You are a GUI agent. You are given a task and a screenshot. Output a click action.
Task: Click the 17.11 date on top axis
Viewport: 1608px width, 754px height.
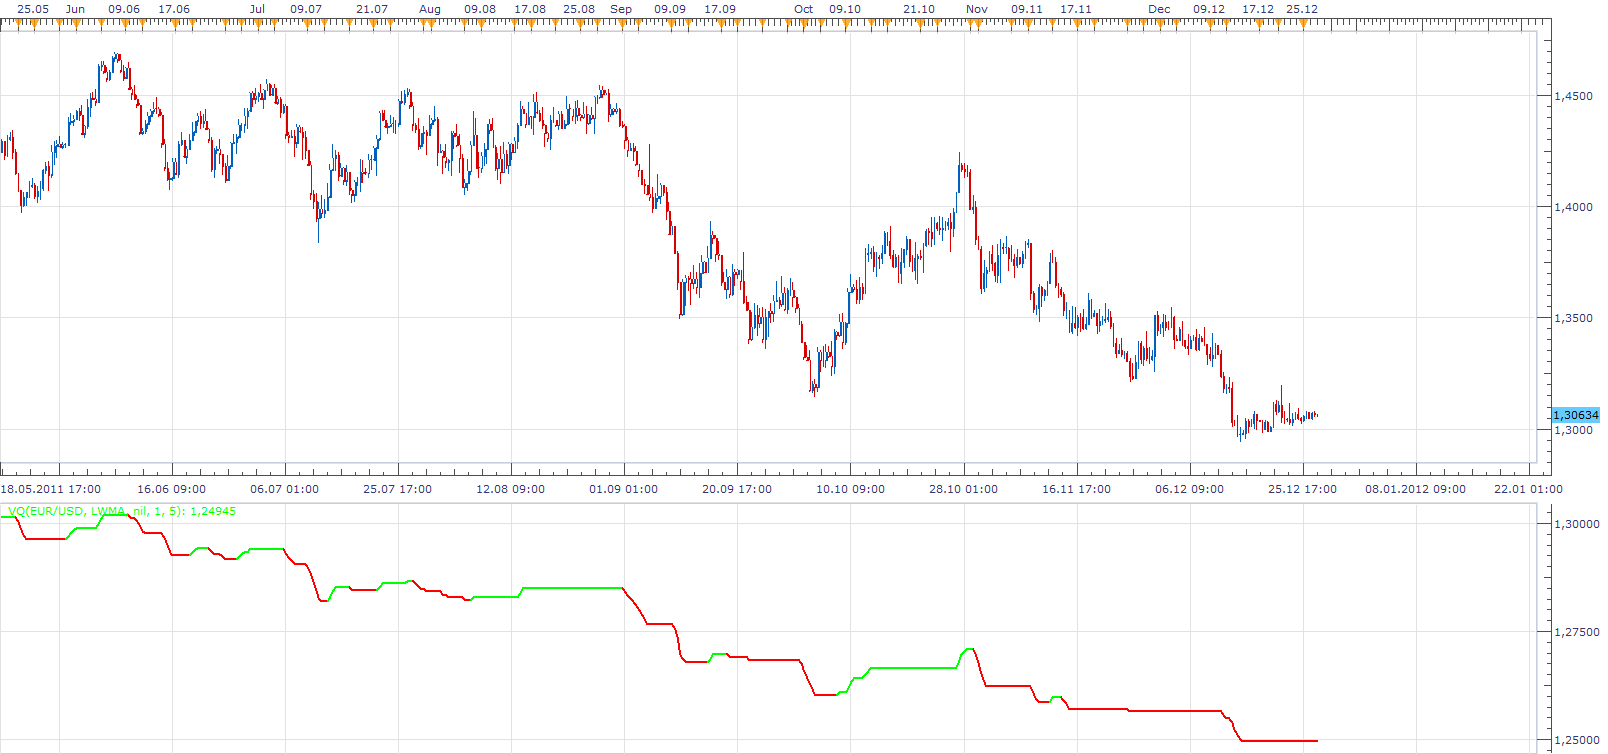(x=1076, y=9)
